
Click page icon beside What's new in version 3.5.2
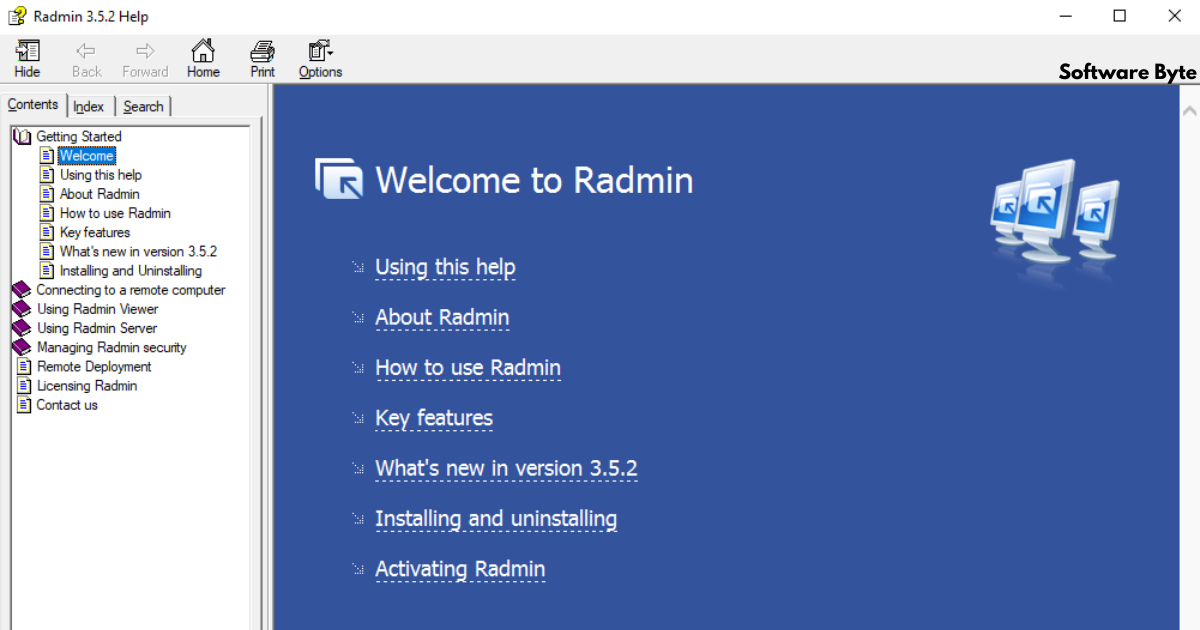click(x=47, y=251)
